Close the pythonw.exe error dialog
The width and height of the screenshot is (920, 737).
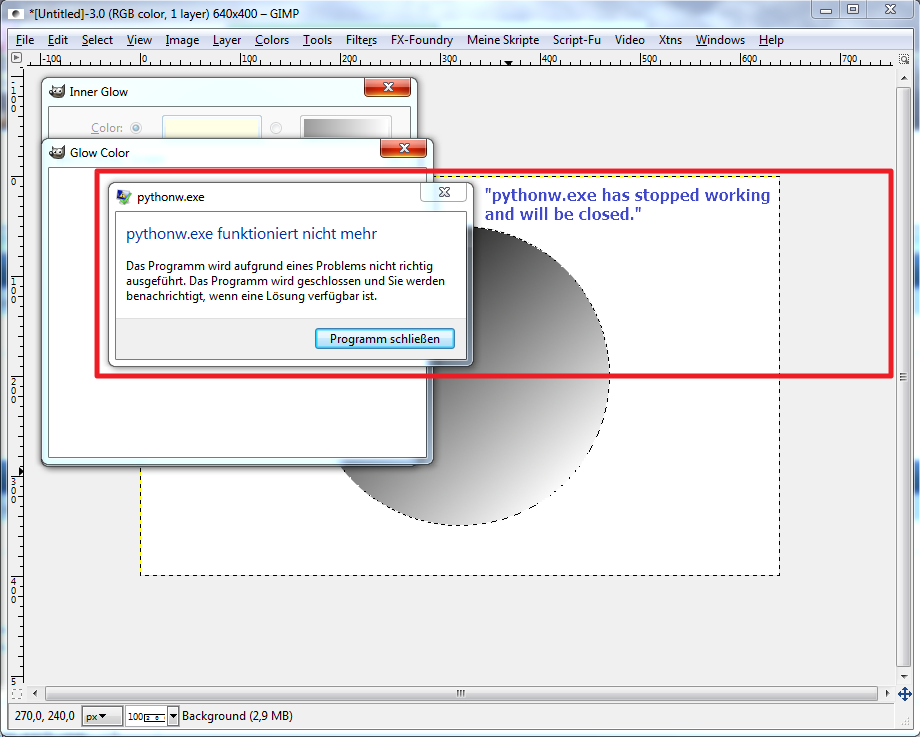444,192
